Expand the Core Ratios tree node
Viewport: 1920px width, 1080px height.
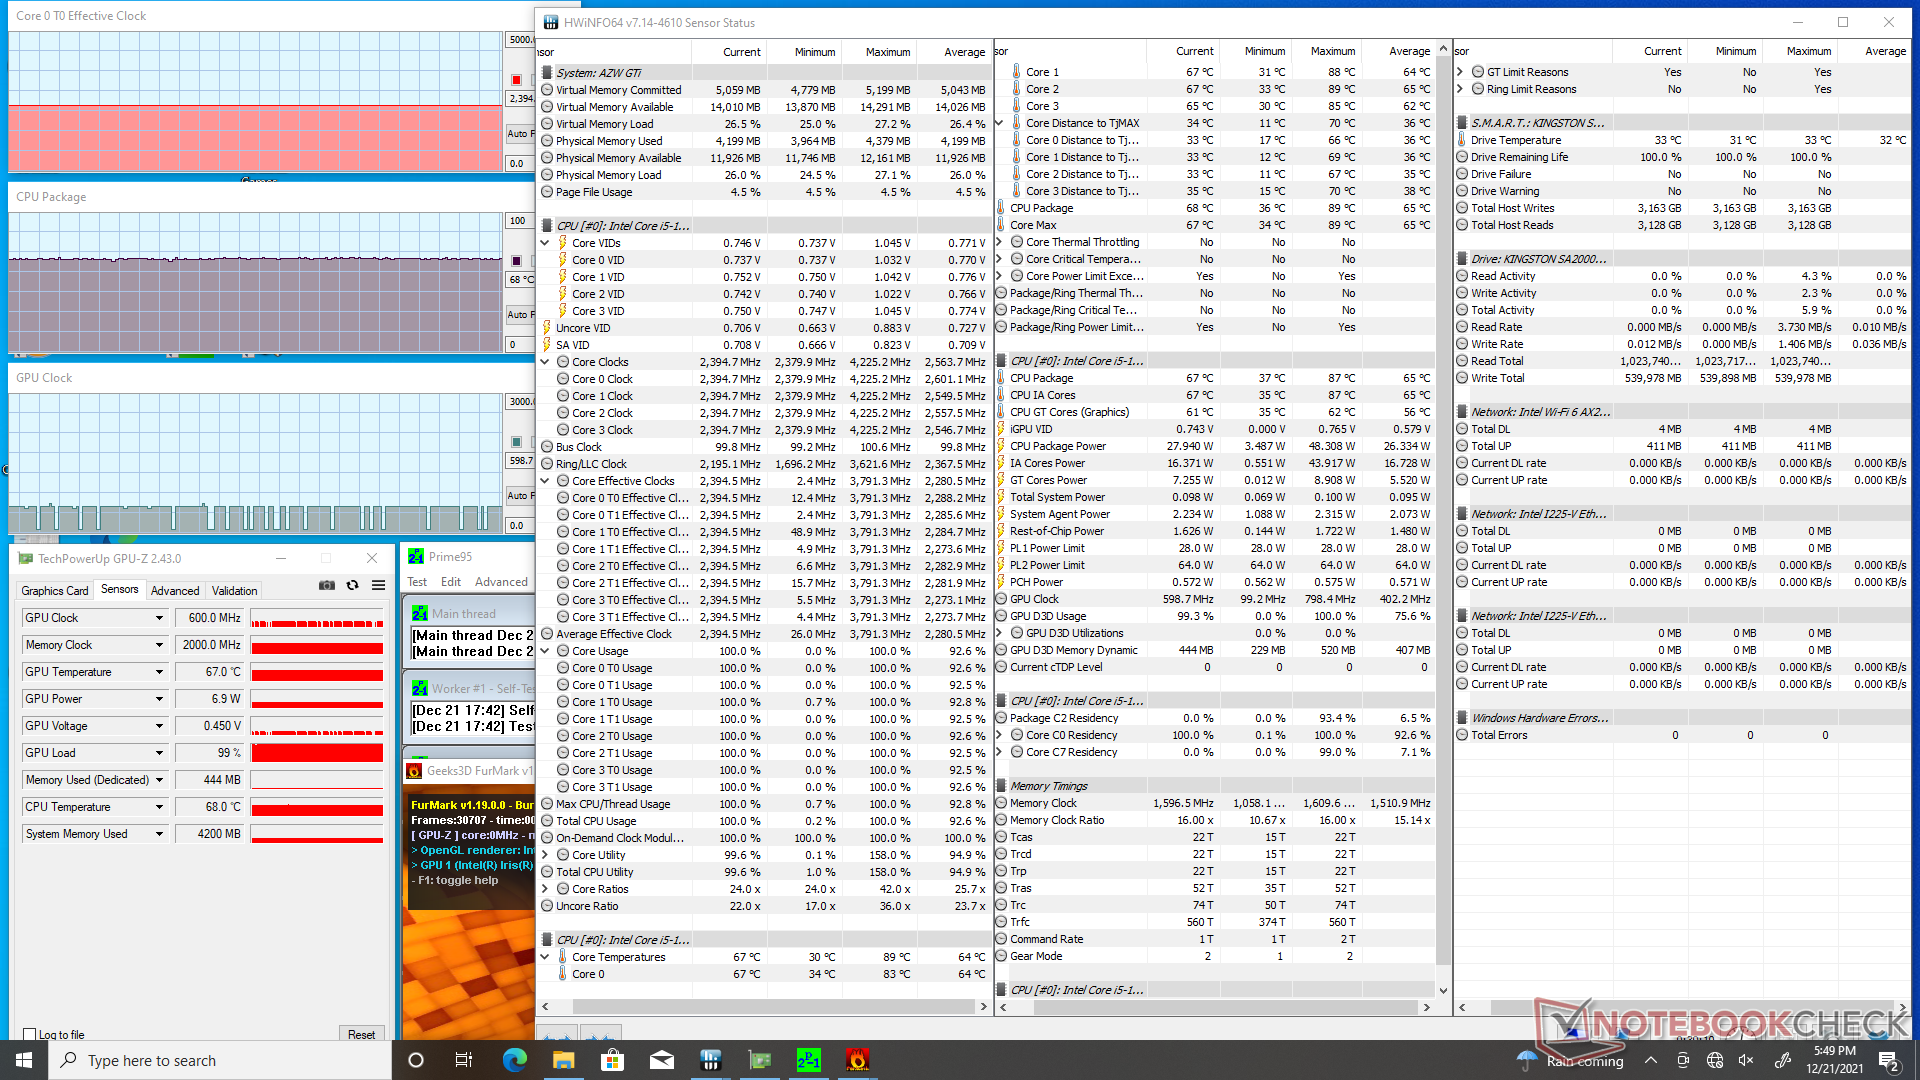[x=545, y=889]
